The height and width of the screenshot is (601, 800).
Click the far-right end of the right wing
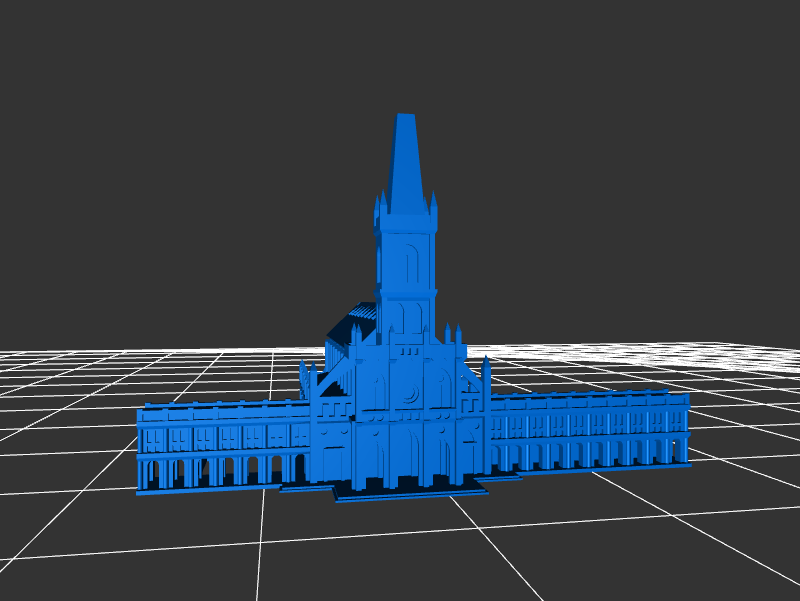[684, 428]
